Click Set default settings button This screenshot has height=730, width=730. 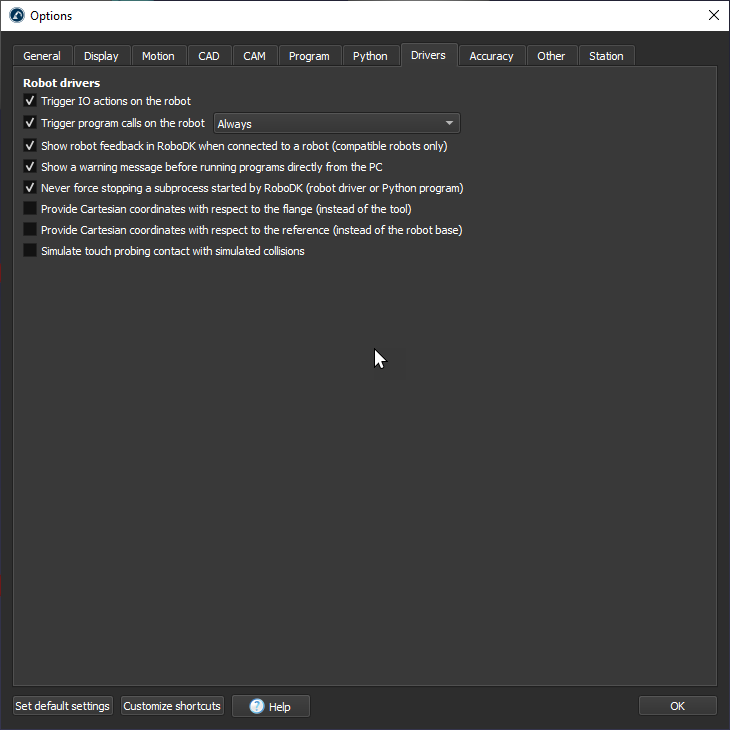click(62, 706)
